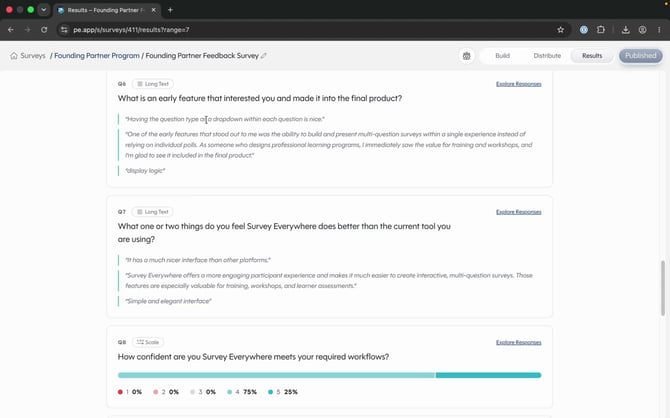Screen dimensions: 670x418
Task: Reload the current page
Action: tap(44, 29)
